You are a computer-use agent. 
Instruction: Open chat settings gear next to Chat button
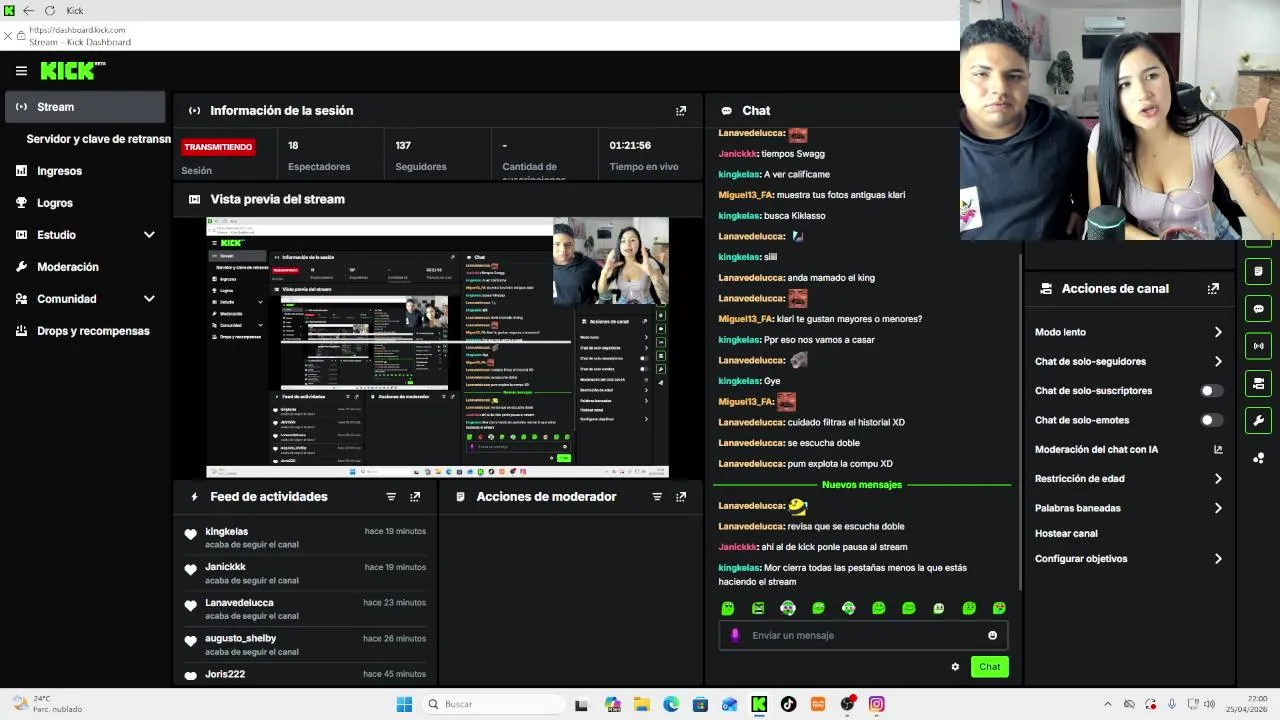click(955, 667)
